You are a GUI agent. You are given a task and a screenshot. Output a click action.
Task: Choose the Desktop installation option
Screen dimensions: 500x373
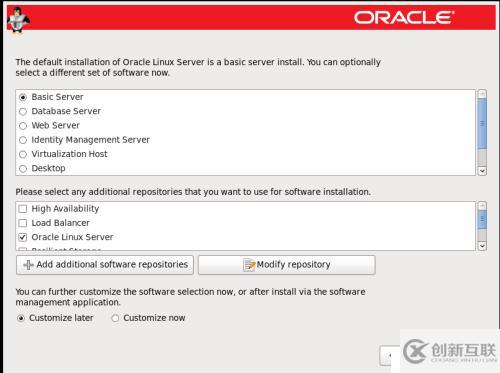pyautogui.click(x=23, y=169)
